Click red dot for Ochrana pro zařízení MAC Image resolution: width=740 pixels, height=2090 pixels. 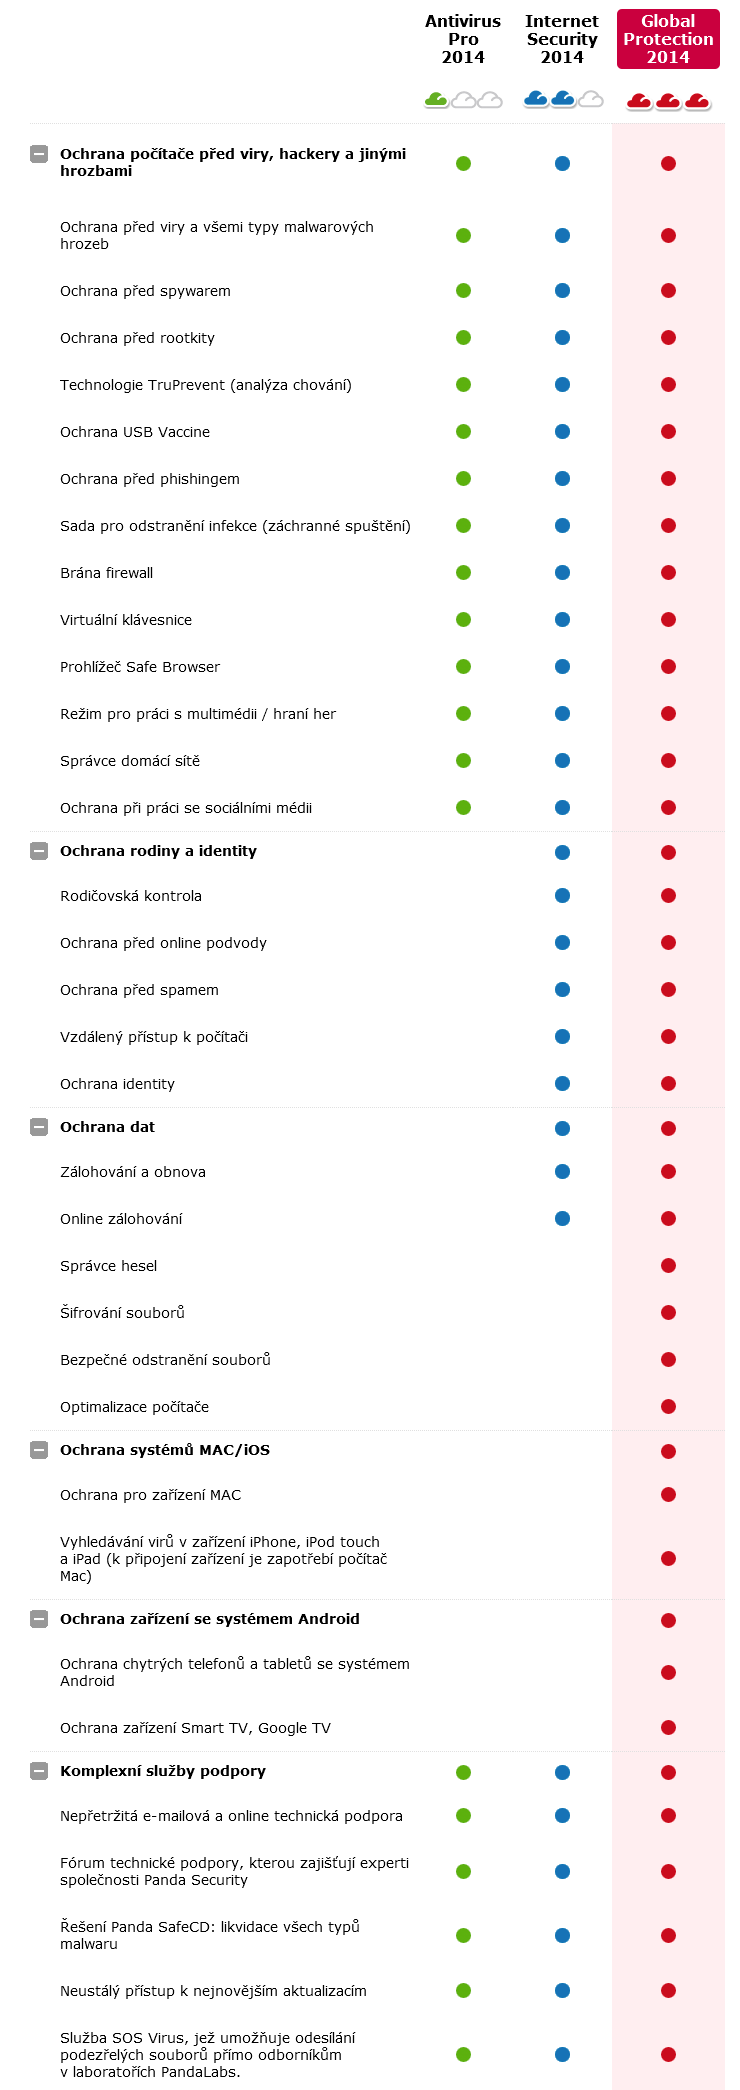[x=668, y=1495]
